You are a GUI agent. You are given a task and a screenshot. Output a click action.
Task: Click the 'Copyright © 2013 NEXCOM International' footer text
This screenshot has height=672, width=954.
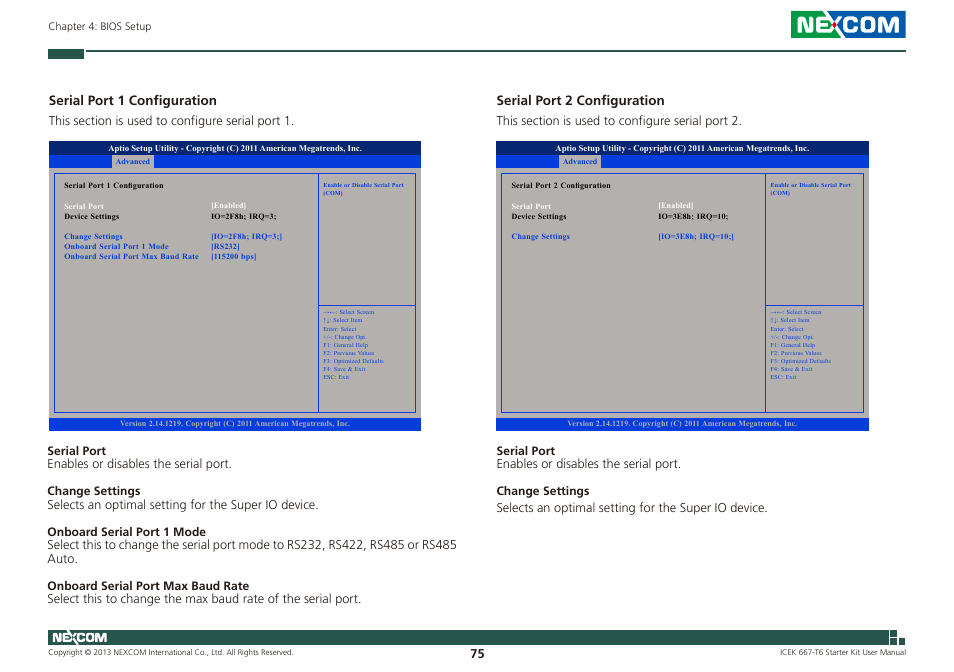(x=170, y=653)
